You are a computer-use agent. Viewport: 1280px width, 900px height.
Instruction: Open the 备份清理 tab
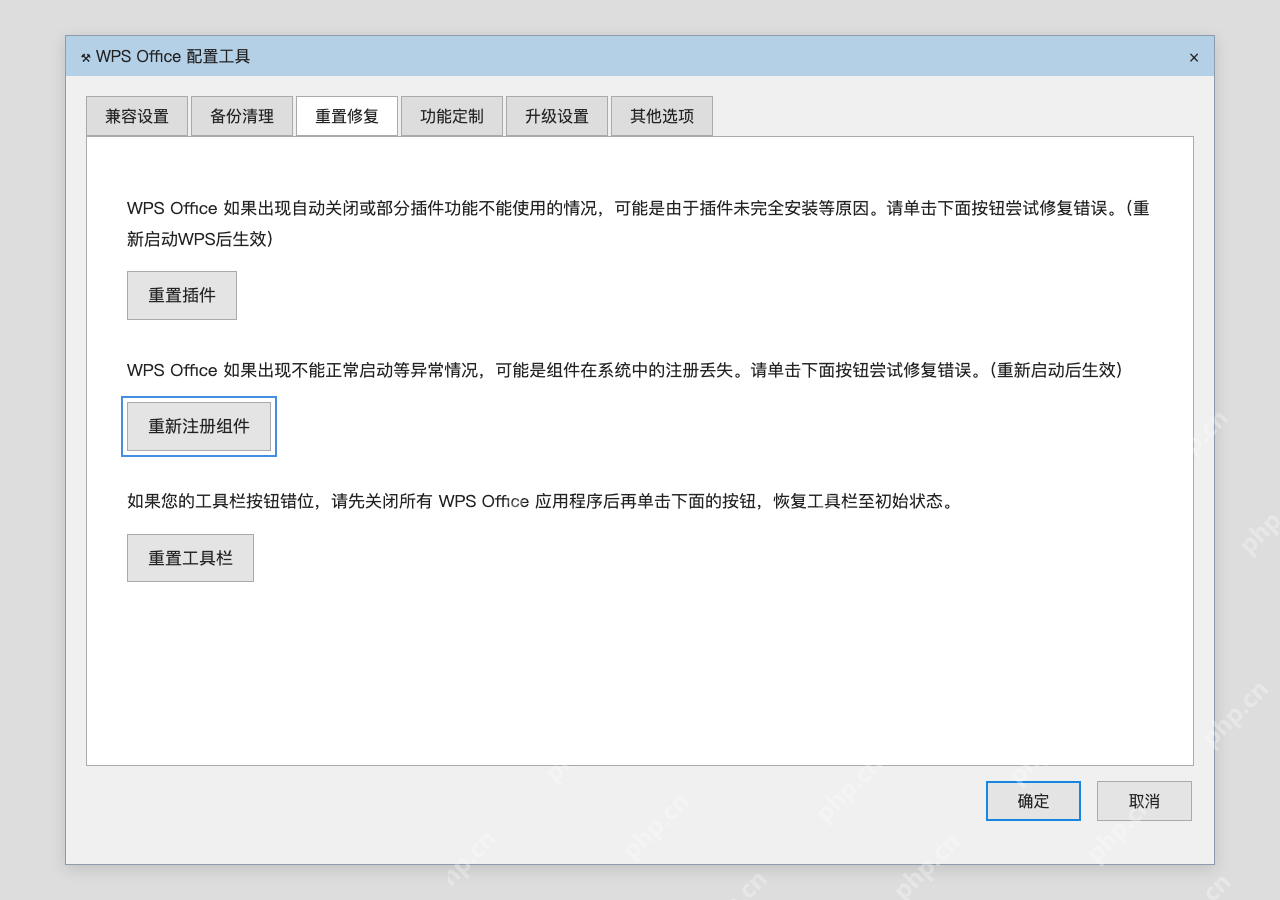(242, 116)
